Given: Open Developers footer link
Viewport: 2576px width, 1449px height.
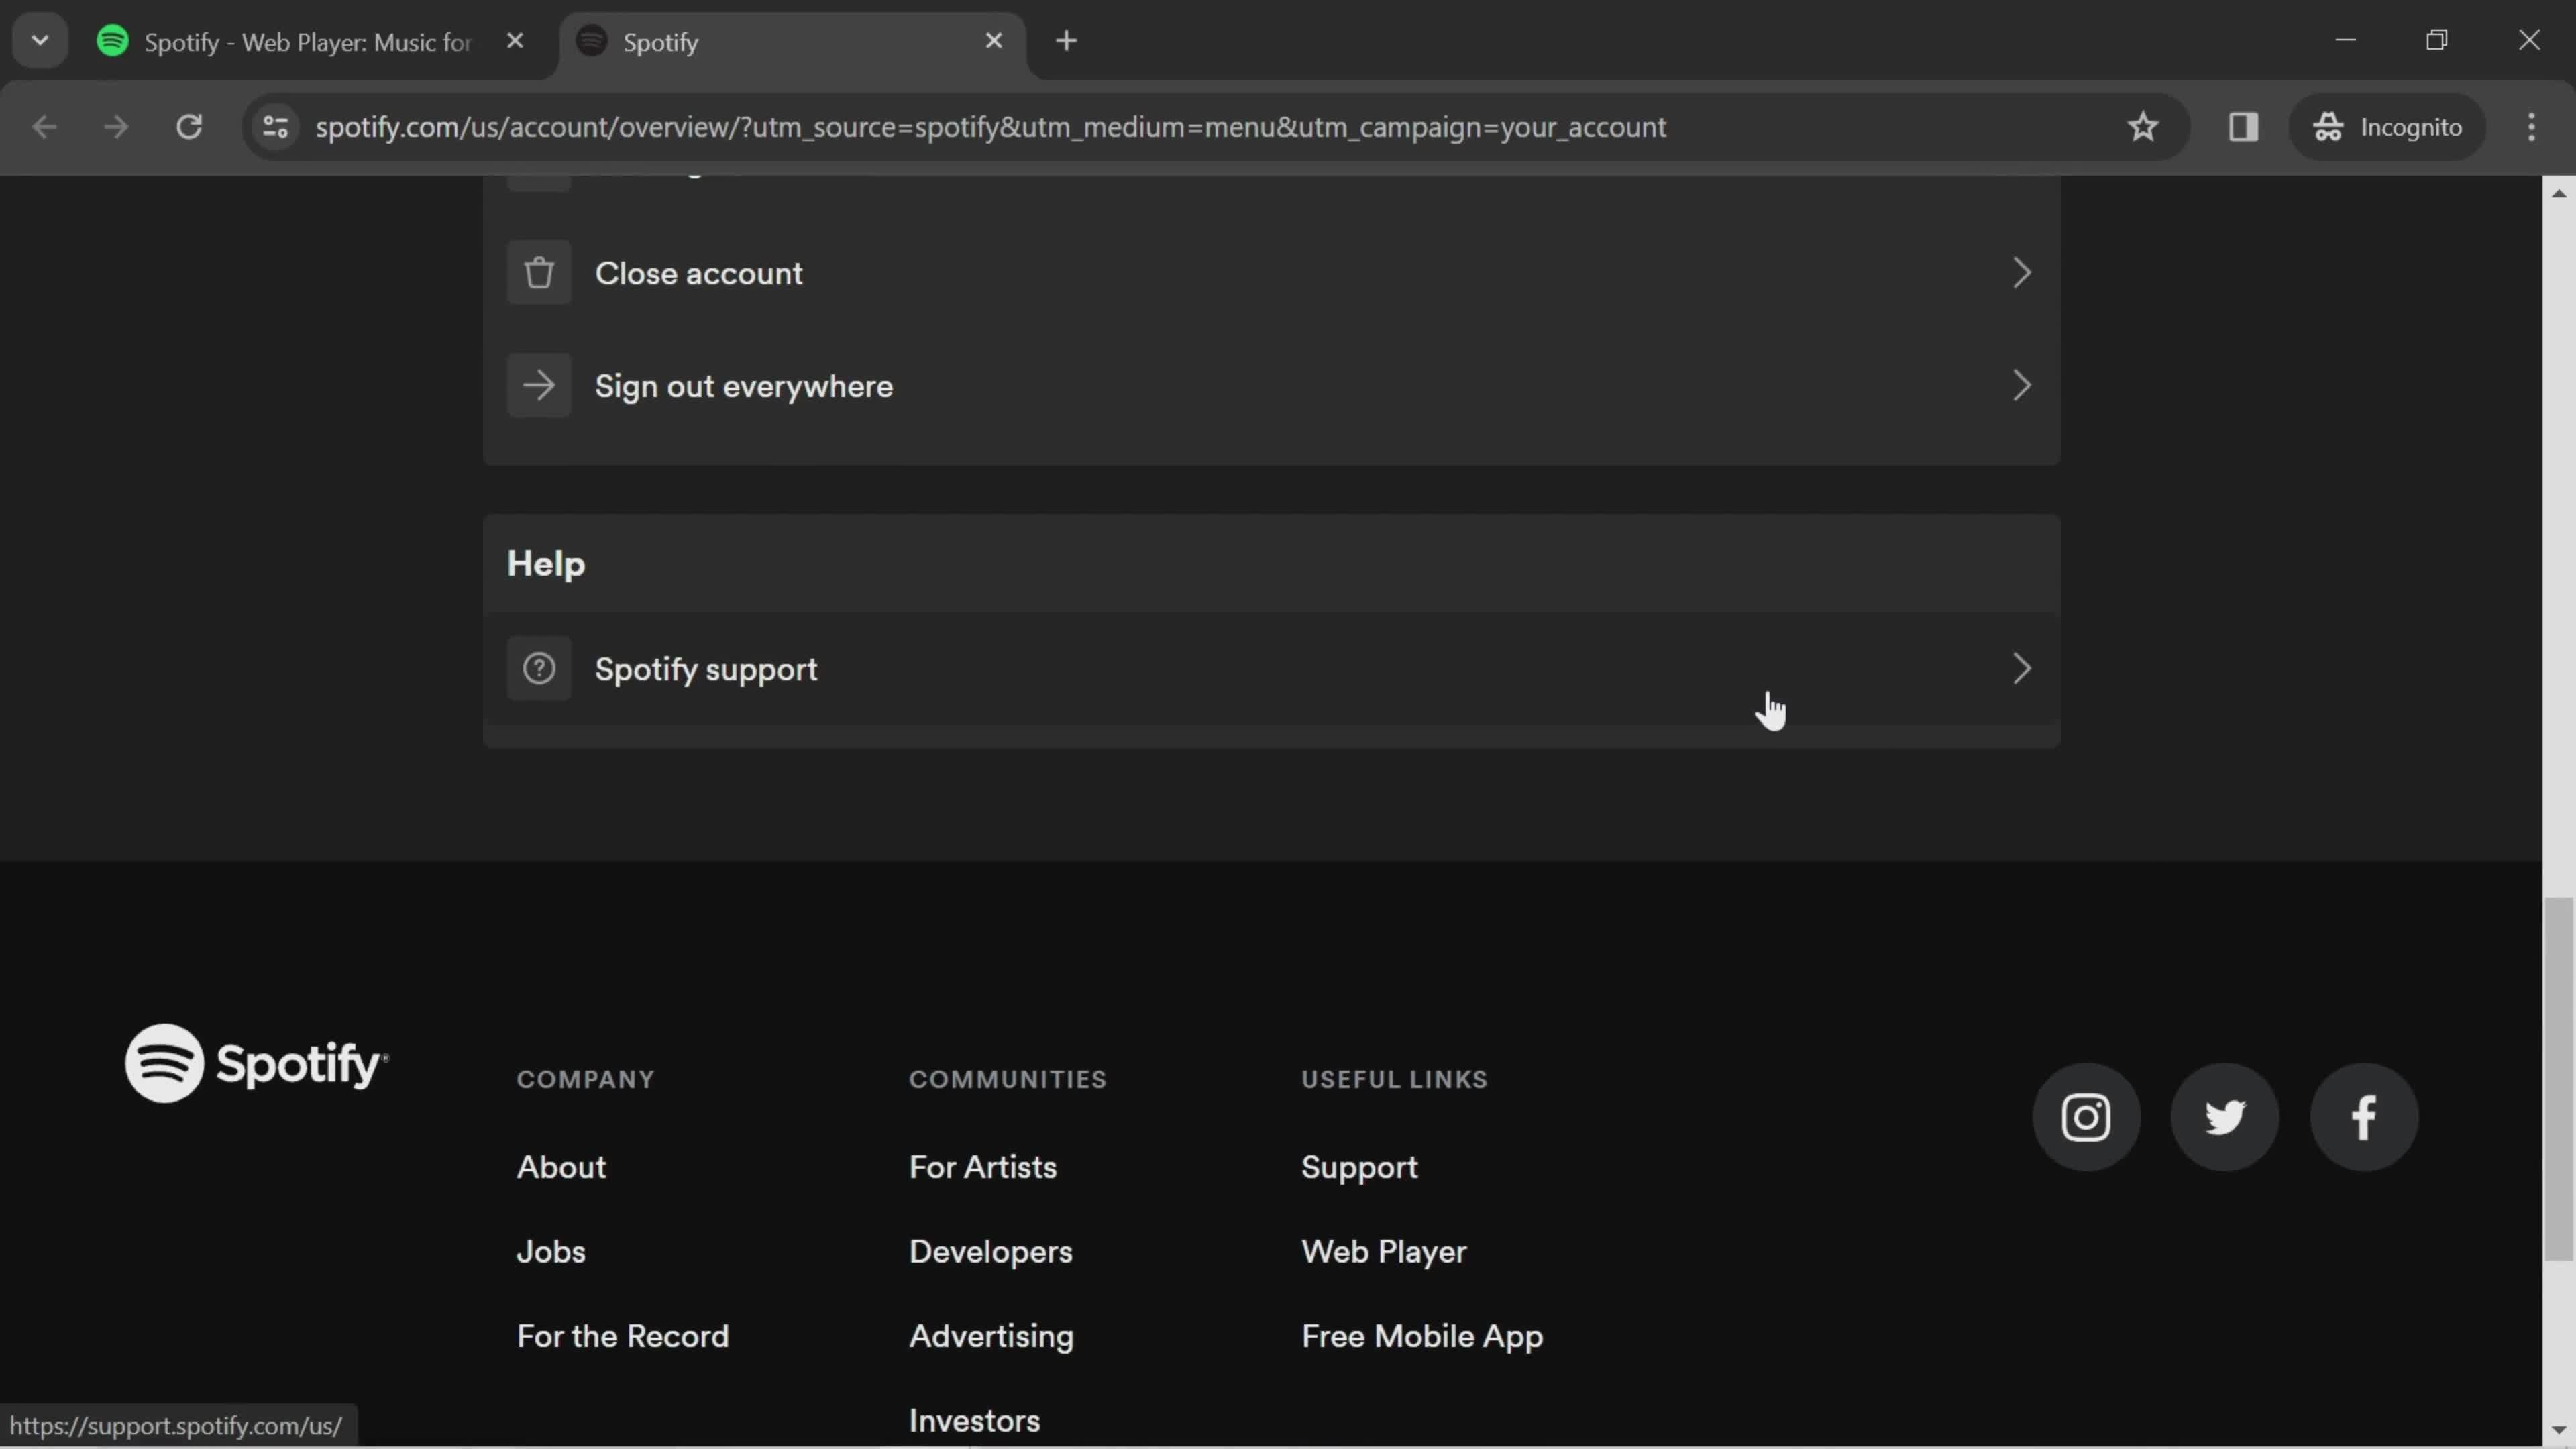Looking at the screenshot, I should point(991,1252).
